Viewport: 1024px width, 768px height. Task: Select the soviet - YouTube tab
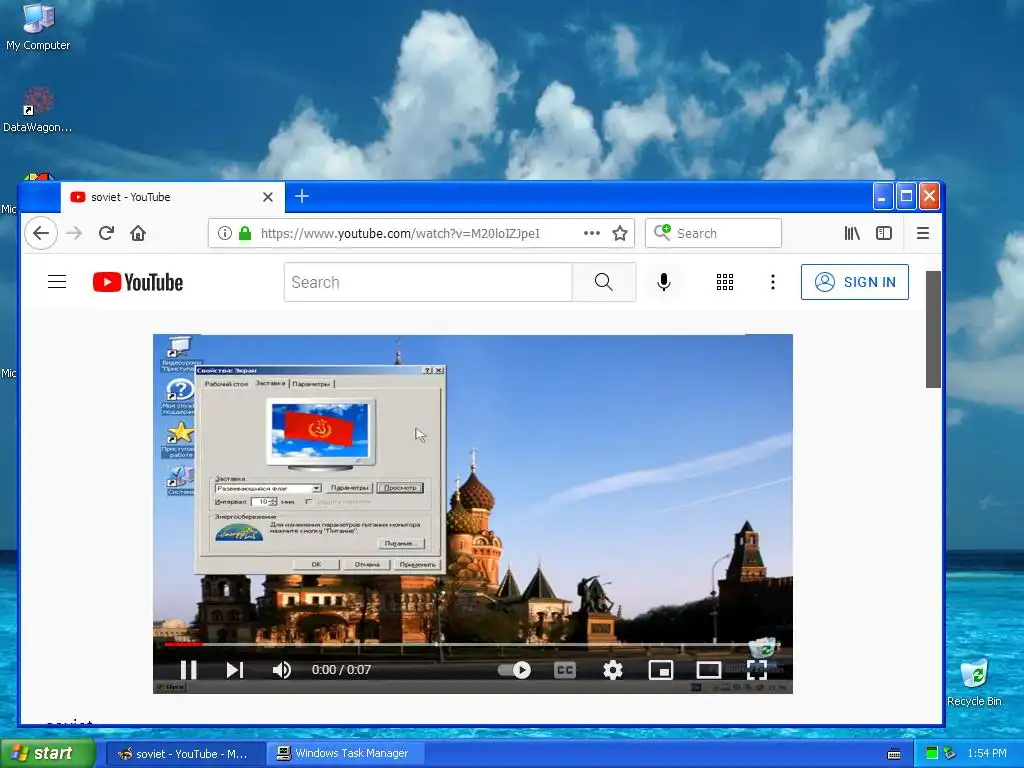172,197
